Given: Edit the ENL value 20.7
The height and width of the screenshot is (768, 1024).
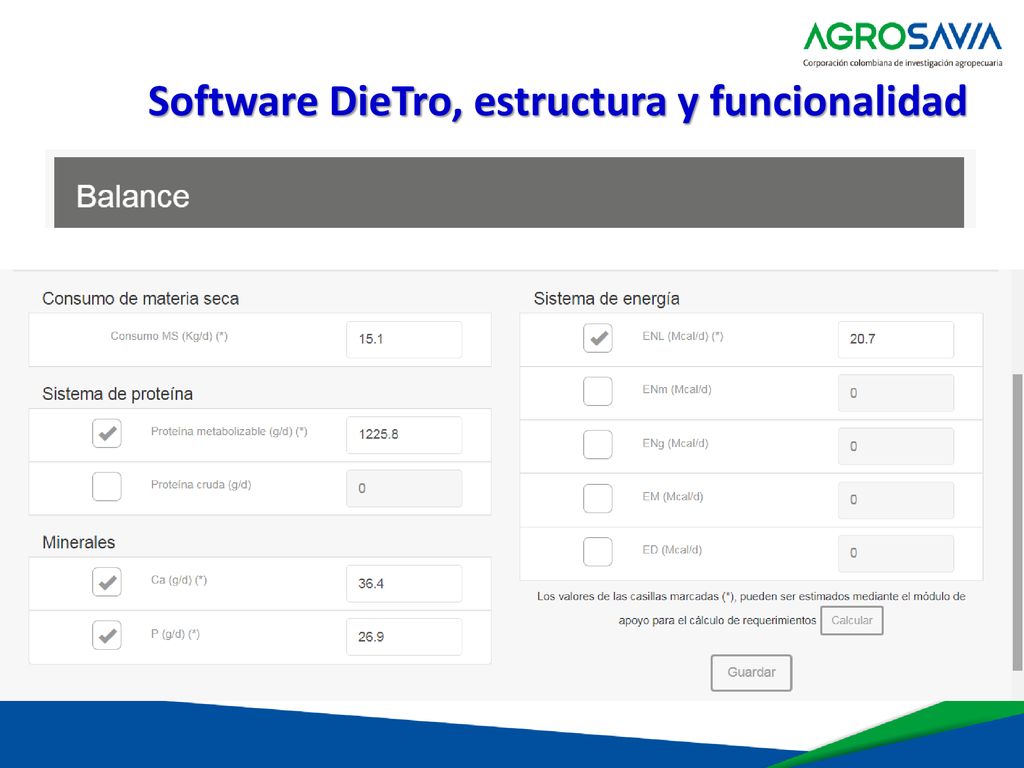Looking at the screenshot, I should tap(896, 340).
